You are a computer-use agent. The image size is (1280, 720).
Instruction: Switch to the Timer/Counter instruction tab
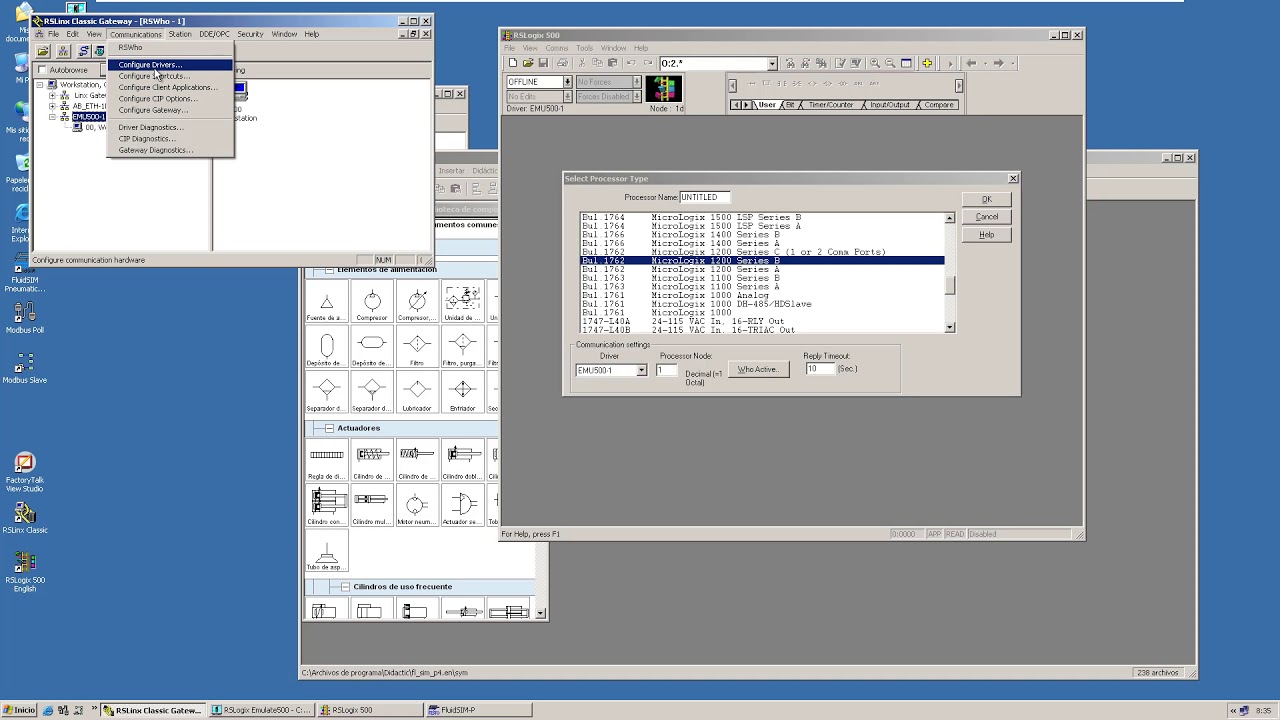coord(830,105)
